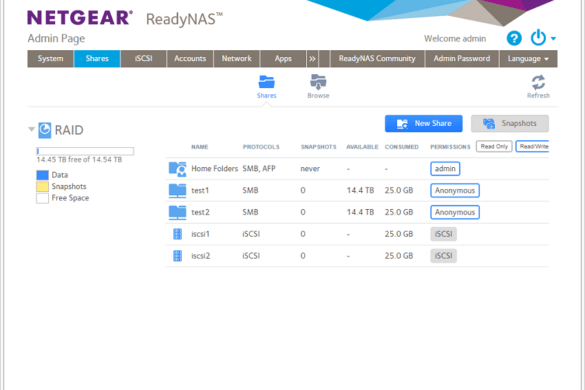The image size is (585, 390).
Task: Click the Home Folders user folder icon
Action: 177,169
